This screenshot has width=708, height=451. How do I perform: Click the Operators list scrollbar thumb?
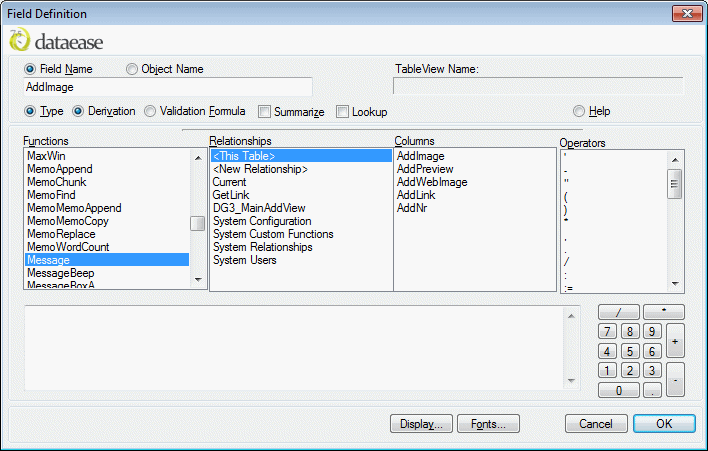(675, 184)
